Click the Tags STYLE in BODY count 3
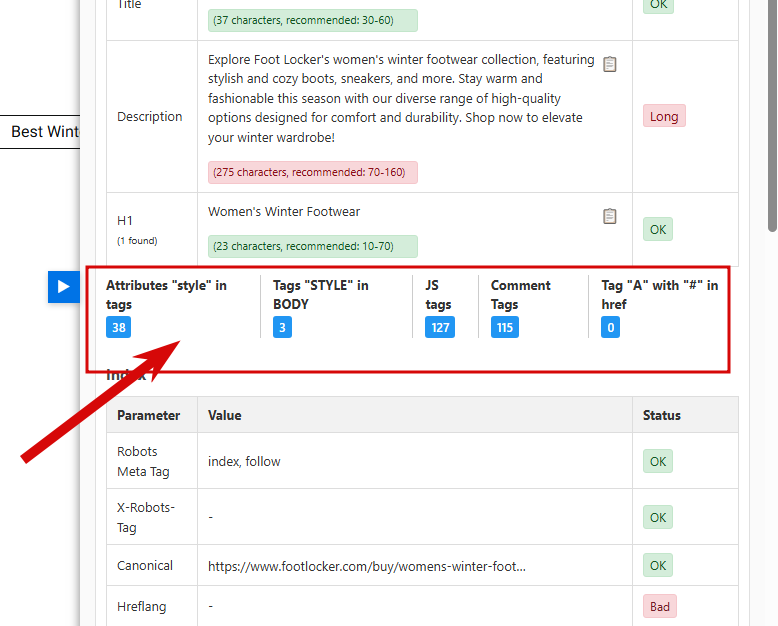Viewport: 778px width, 626px height. click(x=282, y=327)
